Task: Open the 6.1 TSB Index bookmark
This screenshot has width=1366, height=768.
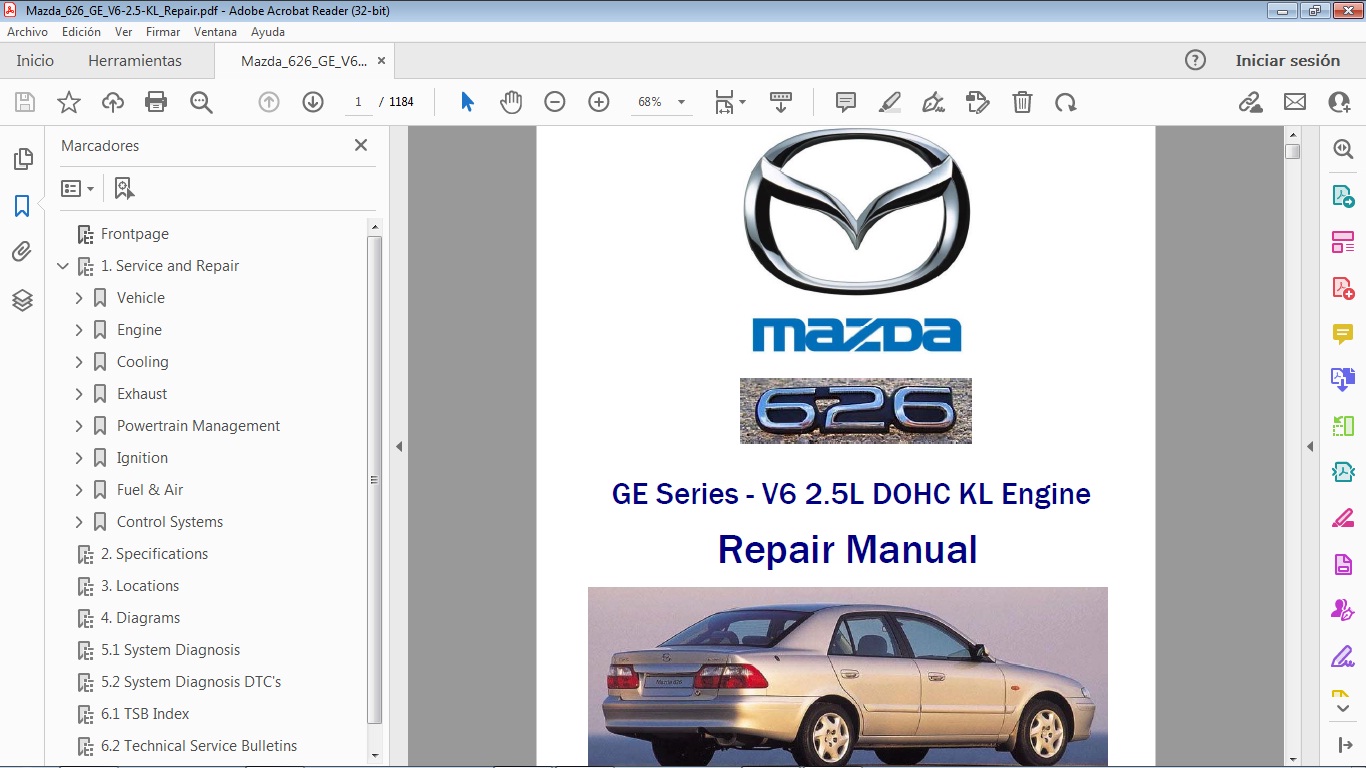Action: (x=145, y=714)
